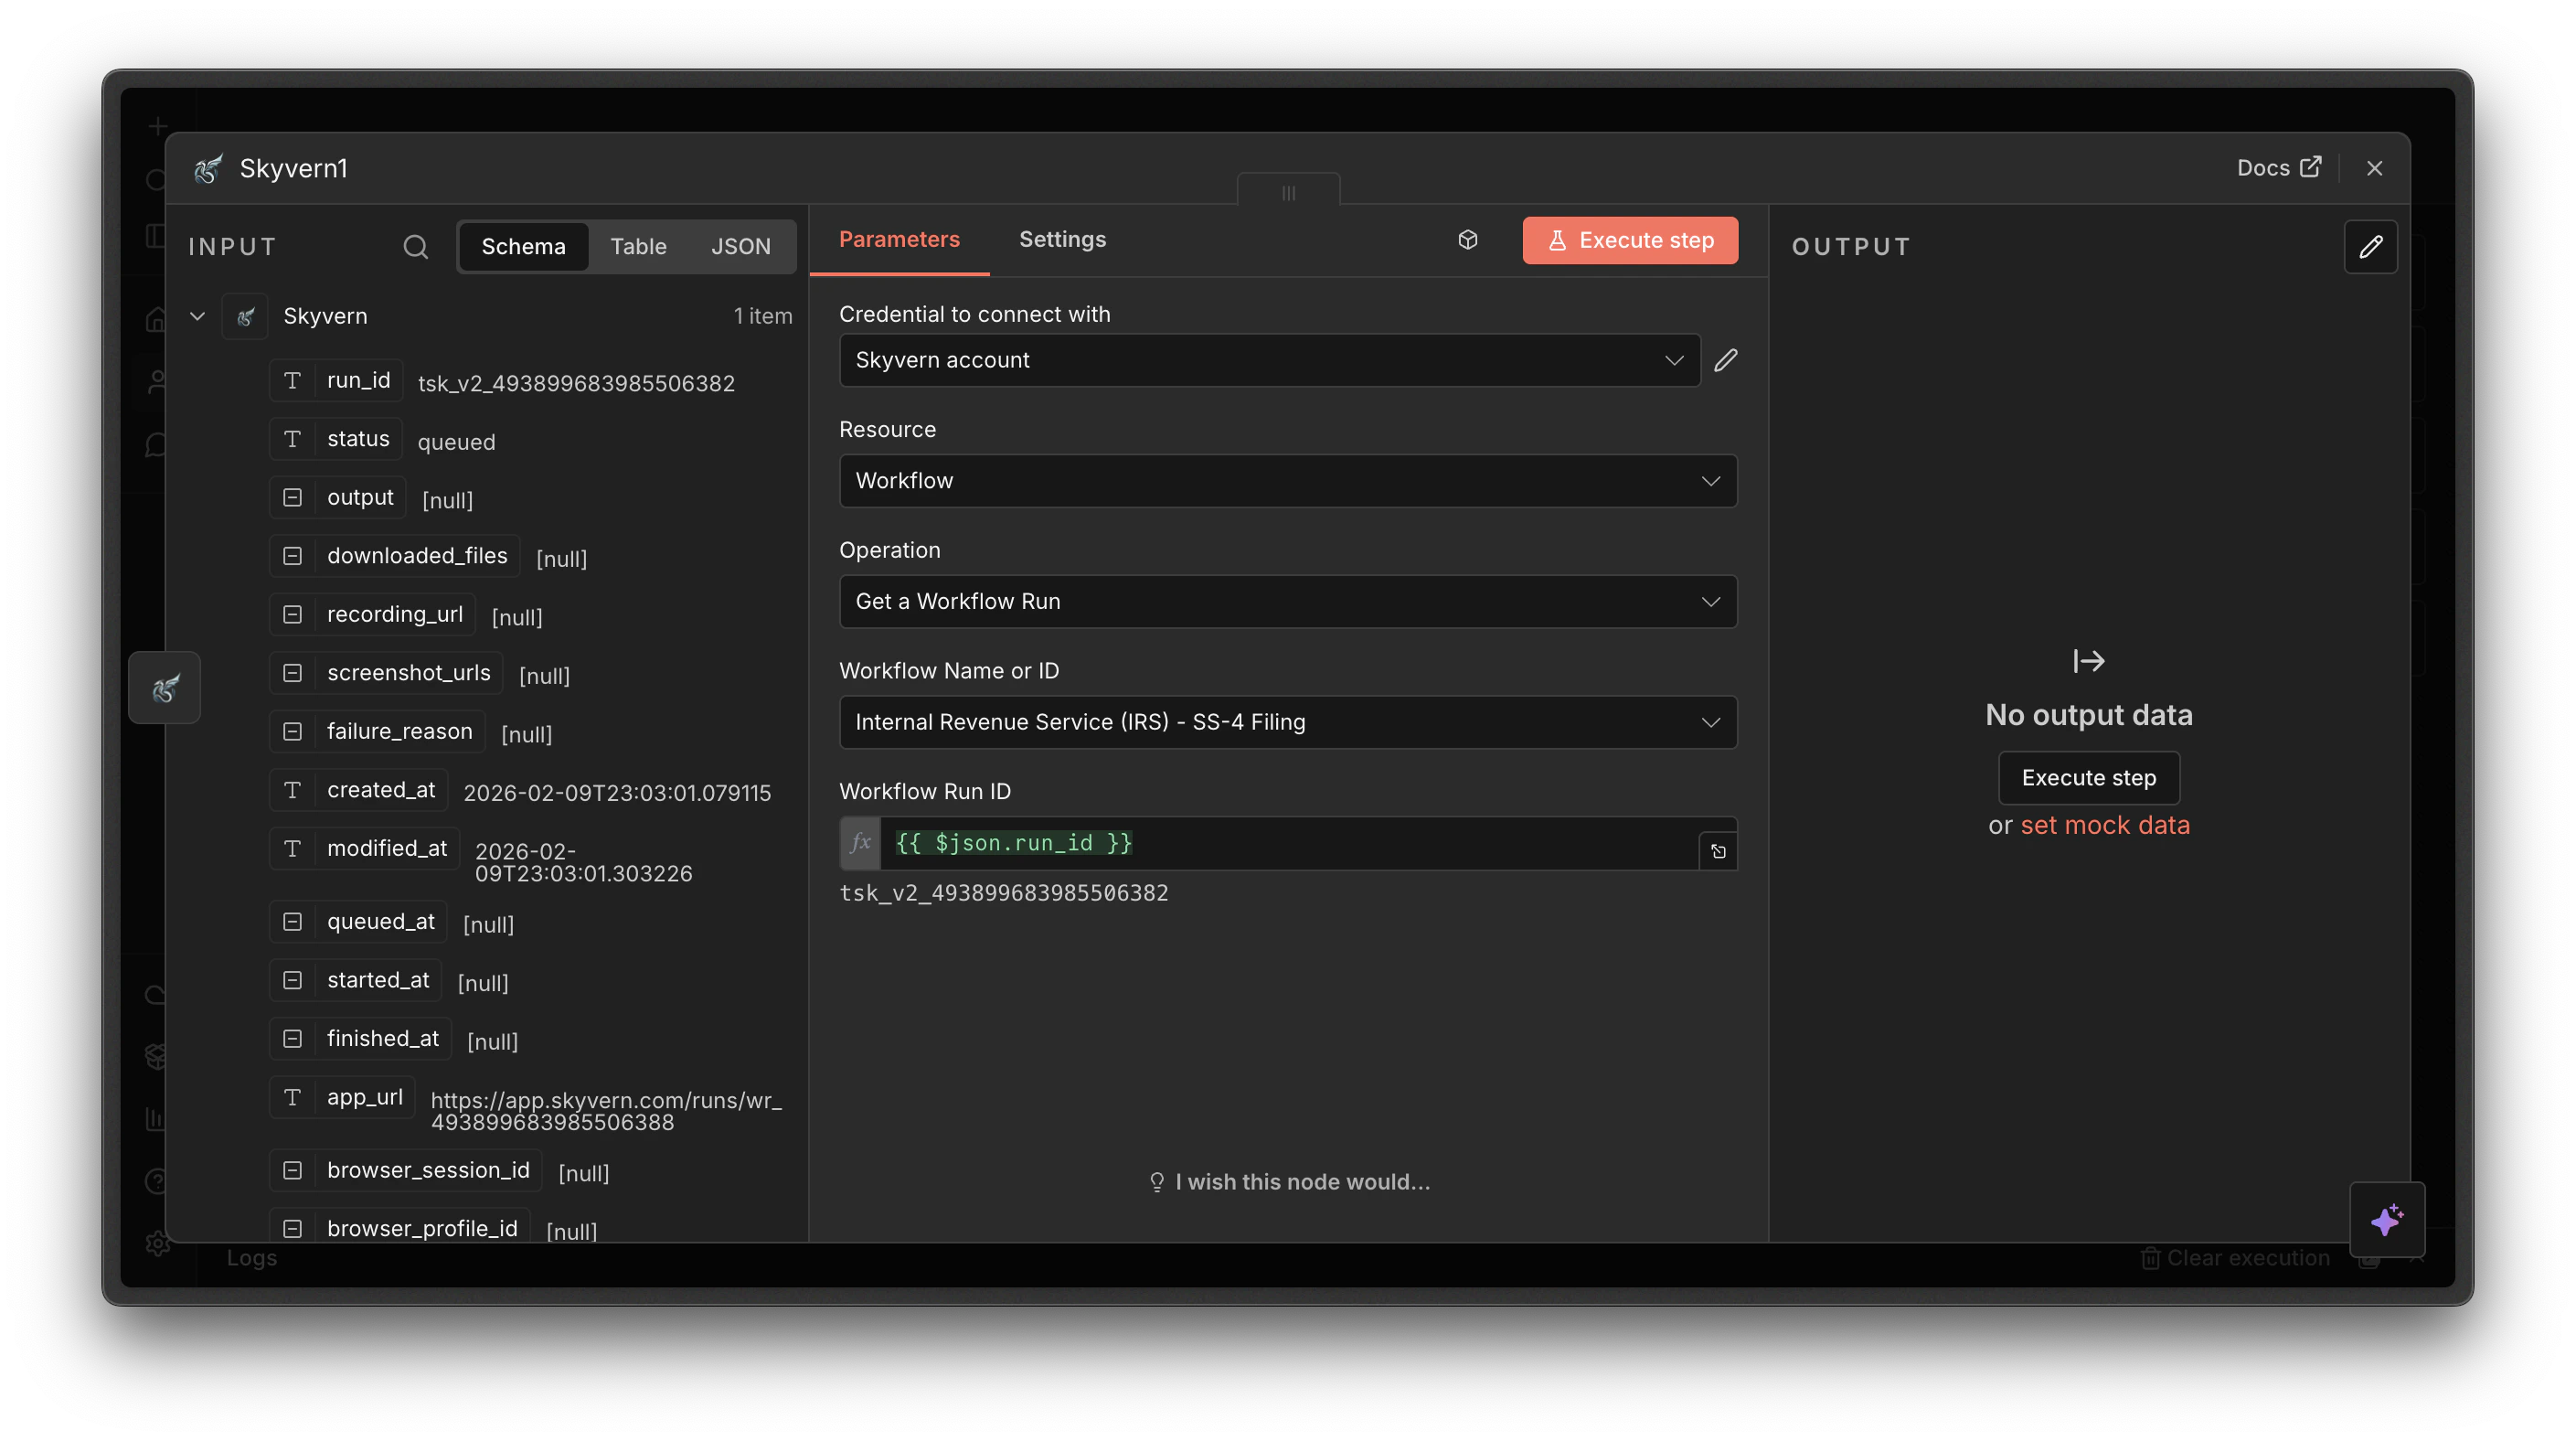Click the set mock data link

(x=2105, y=825)
